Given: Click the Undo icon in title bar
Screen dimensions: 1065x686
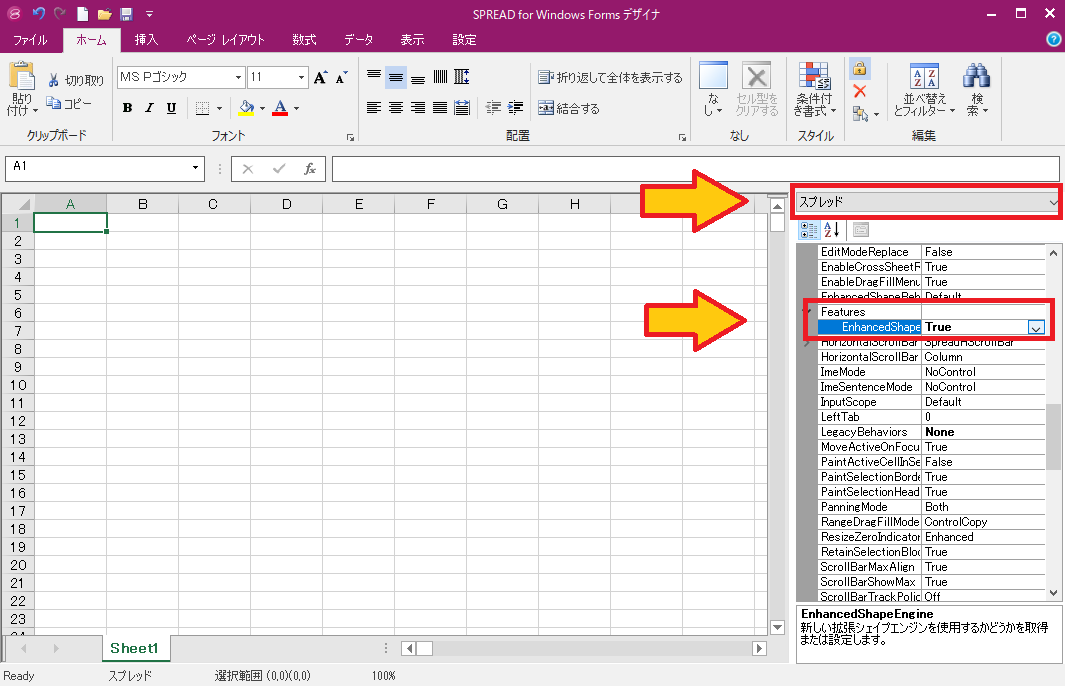Looking at the screenshot, I should tap(38, 13).
